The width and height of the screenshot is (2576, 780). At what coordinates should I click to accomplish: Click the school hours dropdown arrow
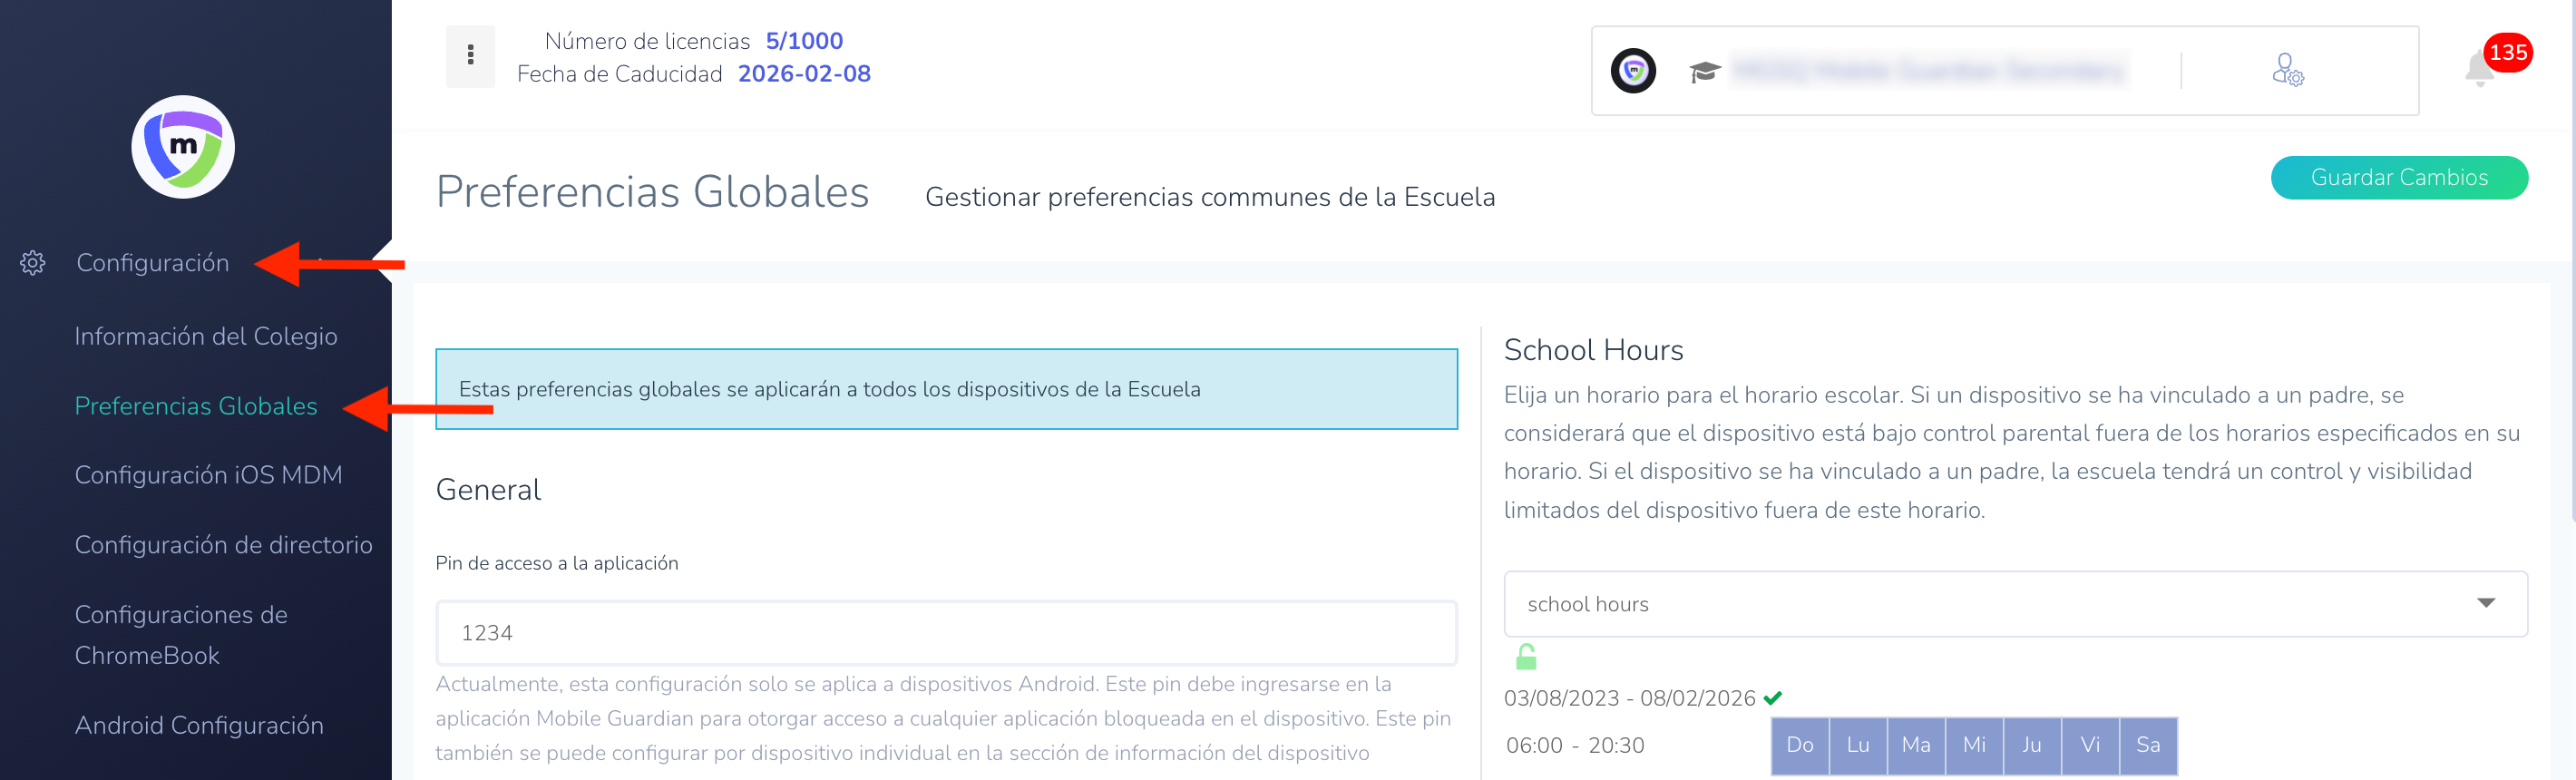tap(2486, 603)
